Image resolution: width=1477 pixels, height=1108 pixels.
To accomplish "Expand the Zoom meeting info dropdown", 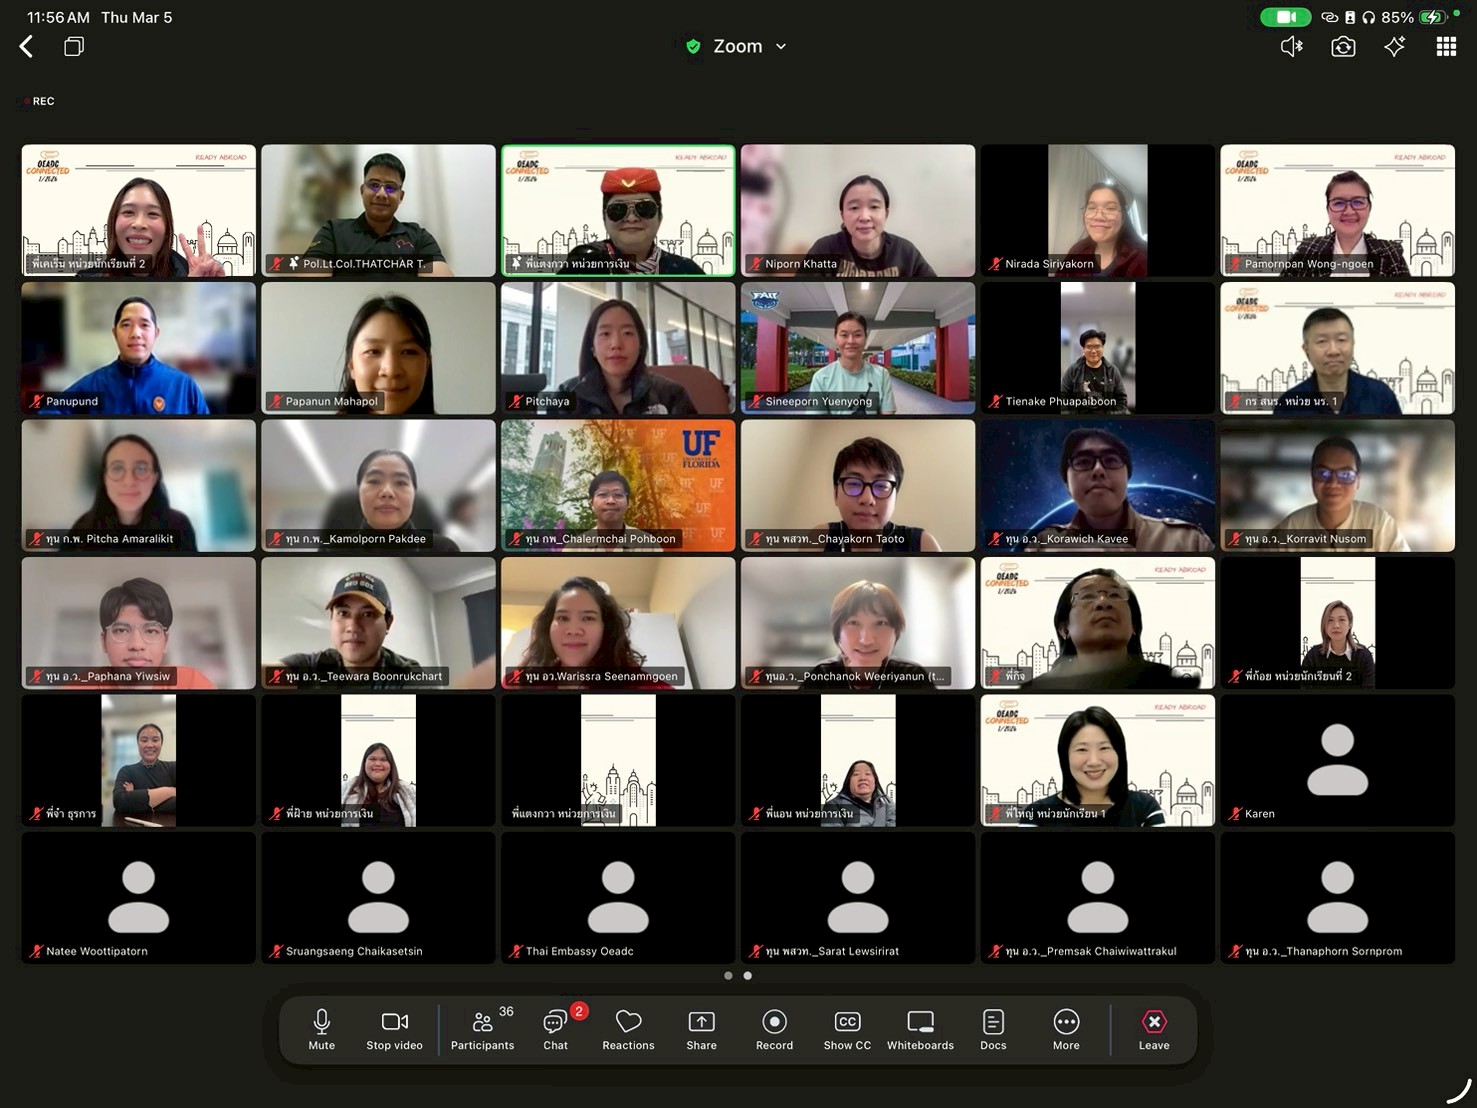I will click(738, 46).
